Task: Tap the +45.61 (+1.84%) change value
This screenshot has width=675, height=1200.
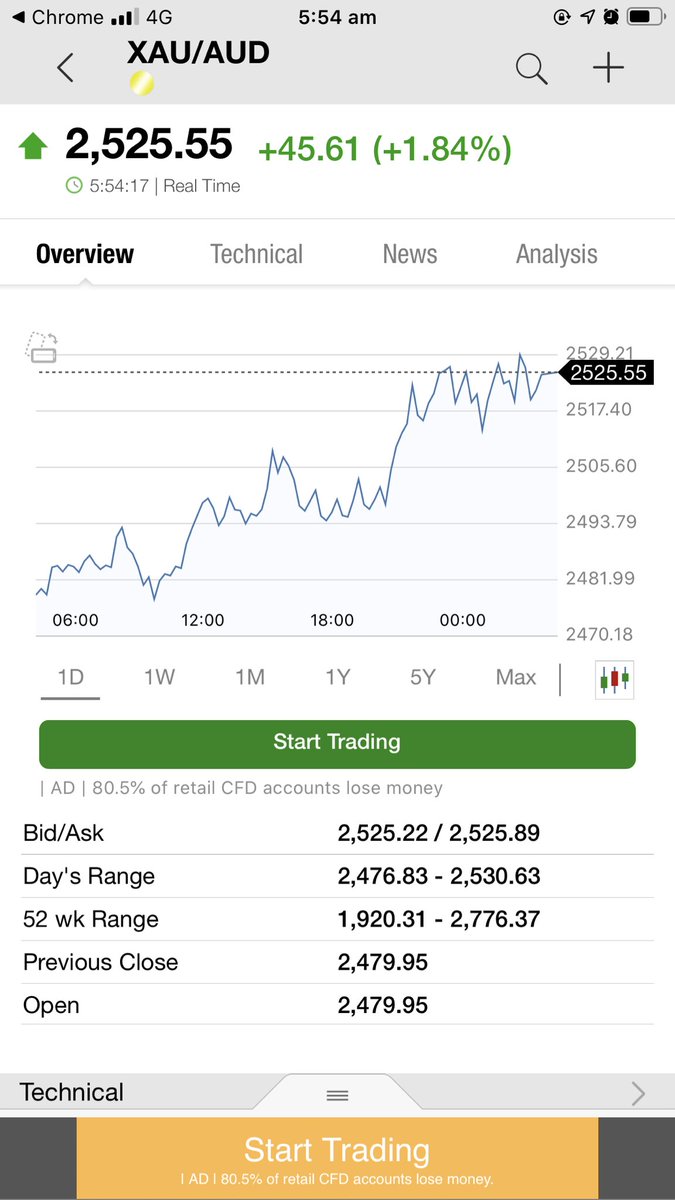Action: (385, 149)
